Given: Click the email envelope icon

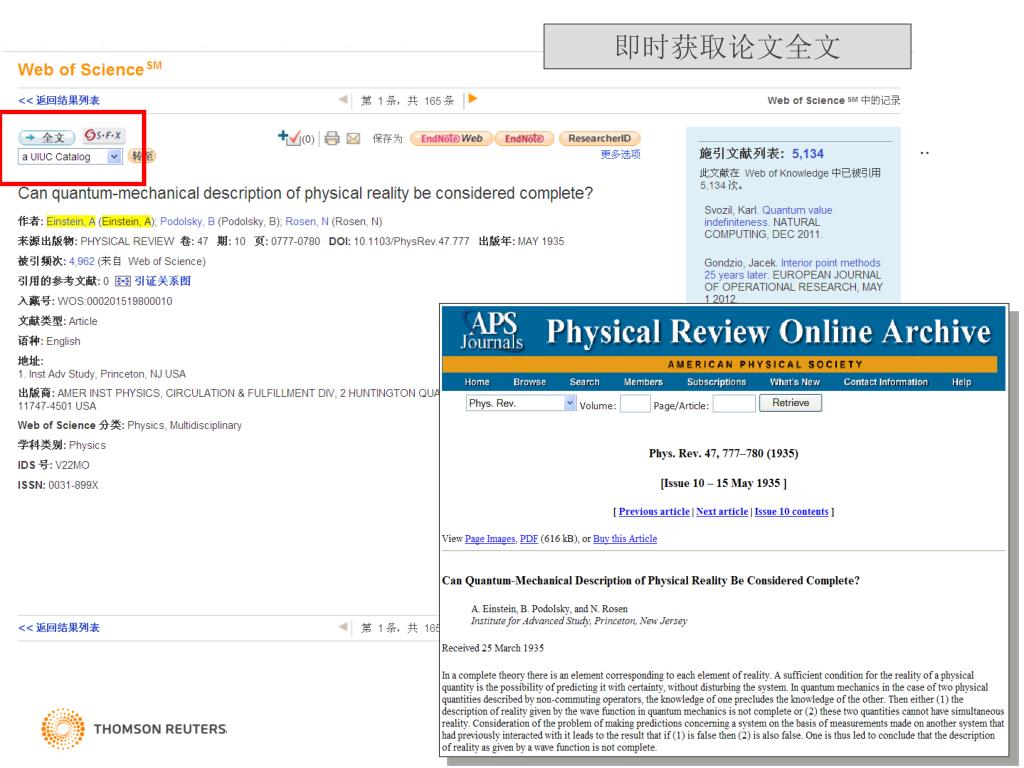Looking at the screenshot, I should (x=353, y=138).
